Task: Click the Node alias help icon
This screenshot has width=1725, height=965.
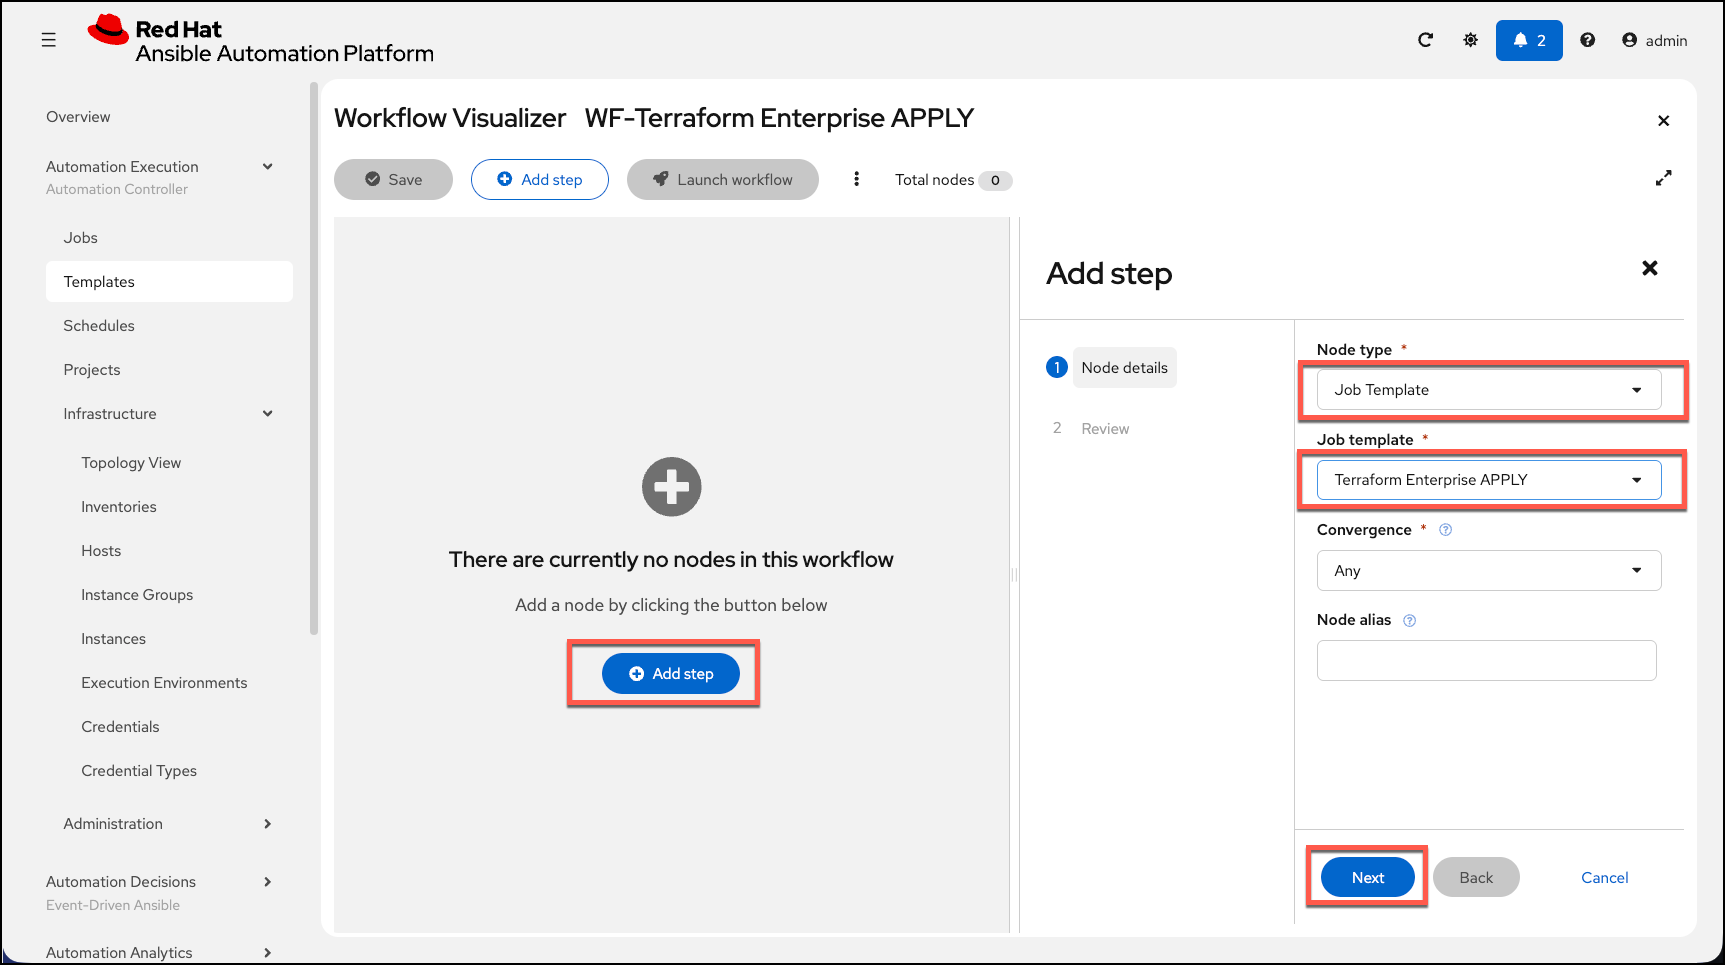Action: tap(1409, 620)
